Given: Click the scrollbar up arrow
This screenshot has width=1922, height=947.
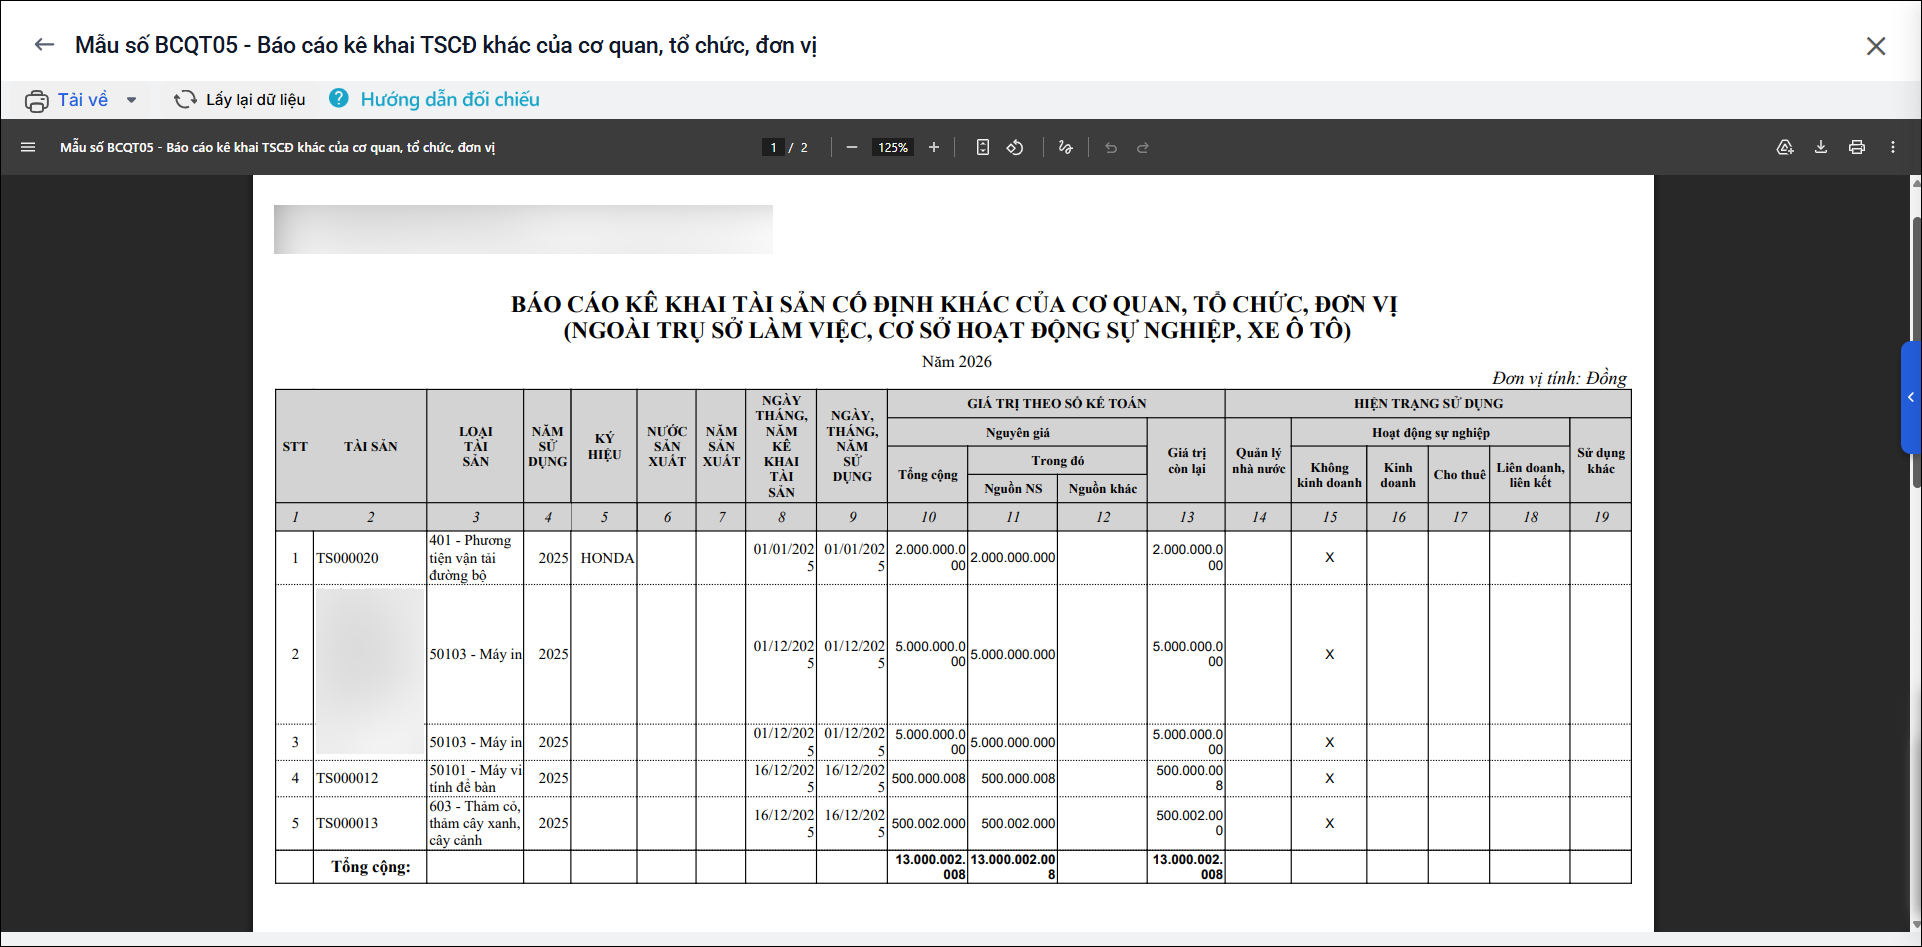Looking at the screenshot, I should (1916, 182).
